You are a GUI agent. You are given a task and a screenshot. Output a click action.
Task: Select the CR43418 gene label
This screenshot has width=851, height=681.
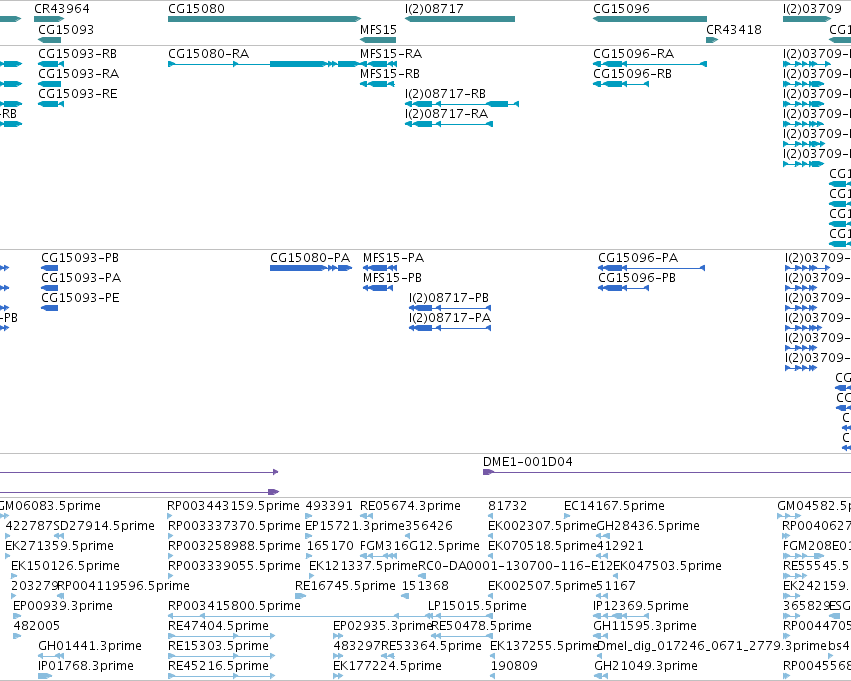(x=734, y=29)
